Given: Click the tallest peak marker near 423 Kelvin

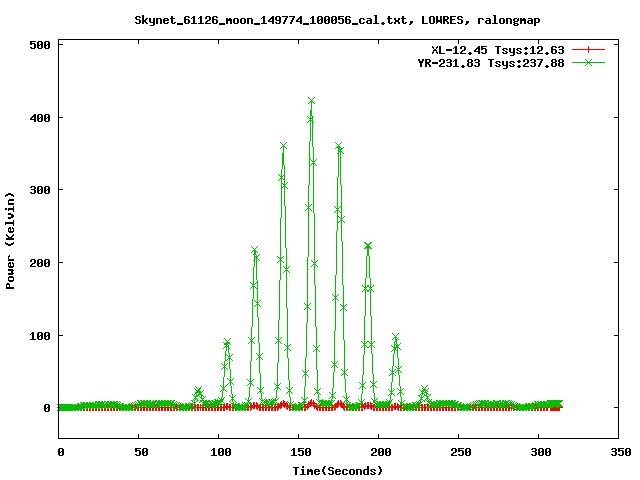Looking at the screenshot, I should (x=311, y=101).
